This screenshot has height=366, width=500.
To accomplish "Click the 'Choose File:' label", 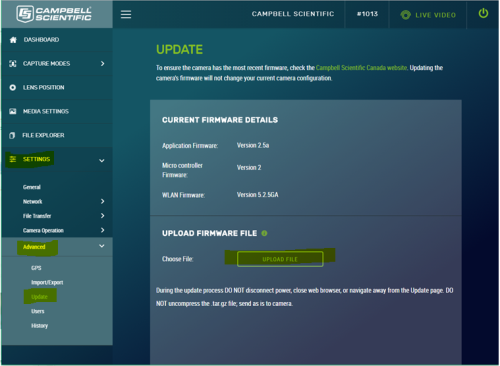I will (178, 259).
